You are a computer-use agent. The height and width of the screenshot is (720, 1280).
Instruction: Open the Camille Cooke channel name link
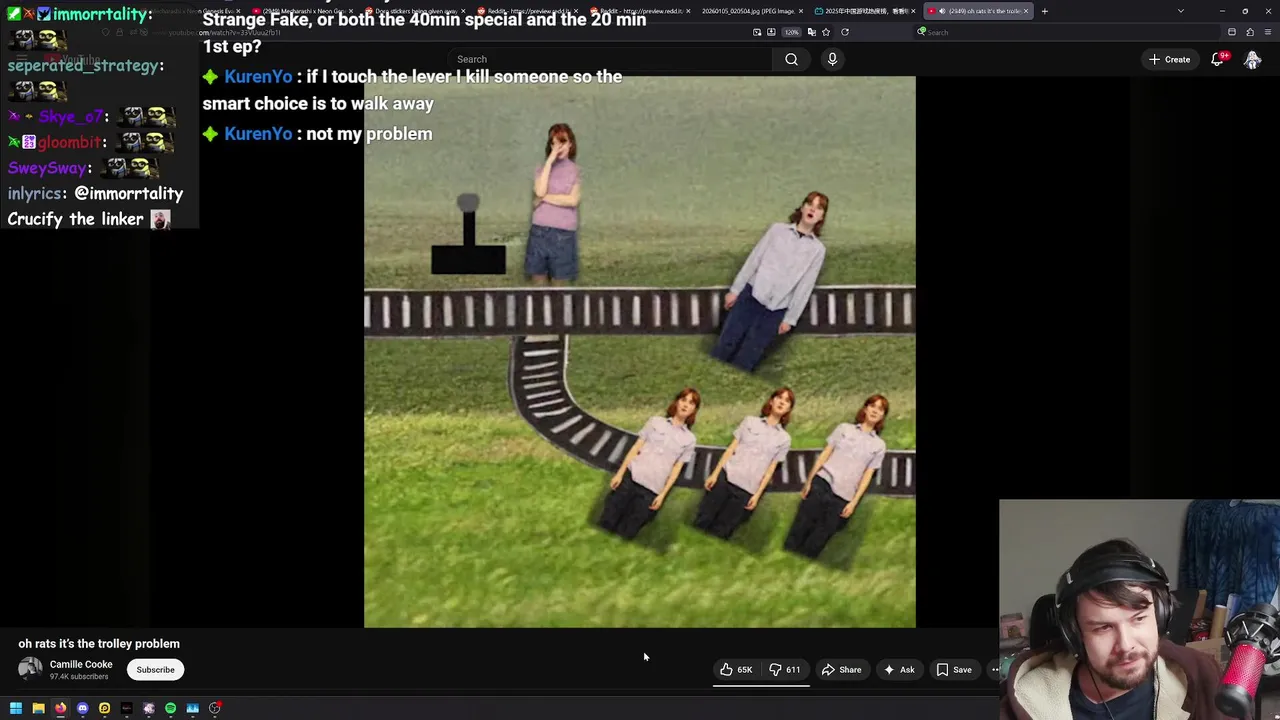[81, 664]
